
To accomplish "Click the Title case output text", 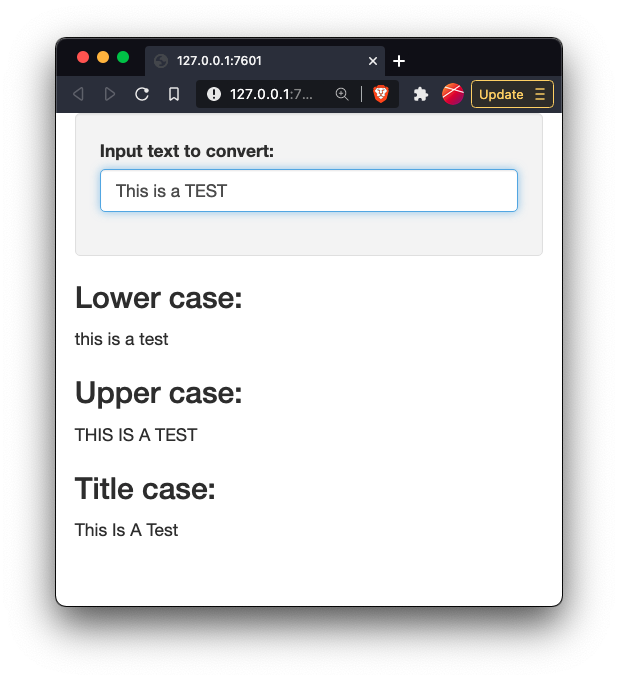I will [126, 530].
